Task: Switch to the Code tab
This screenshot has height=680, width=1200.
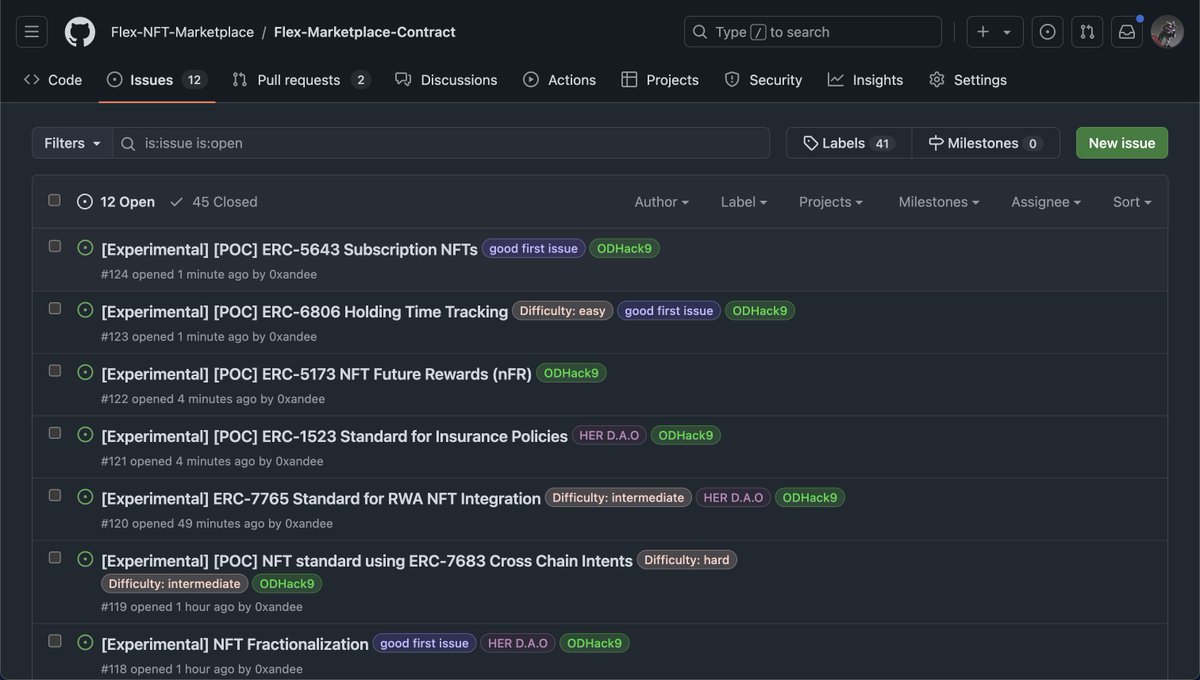Action: click(53, 80)
